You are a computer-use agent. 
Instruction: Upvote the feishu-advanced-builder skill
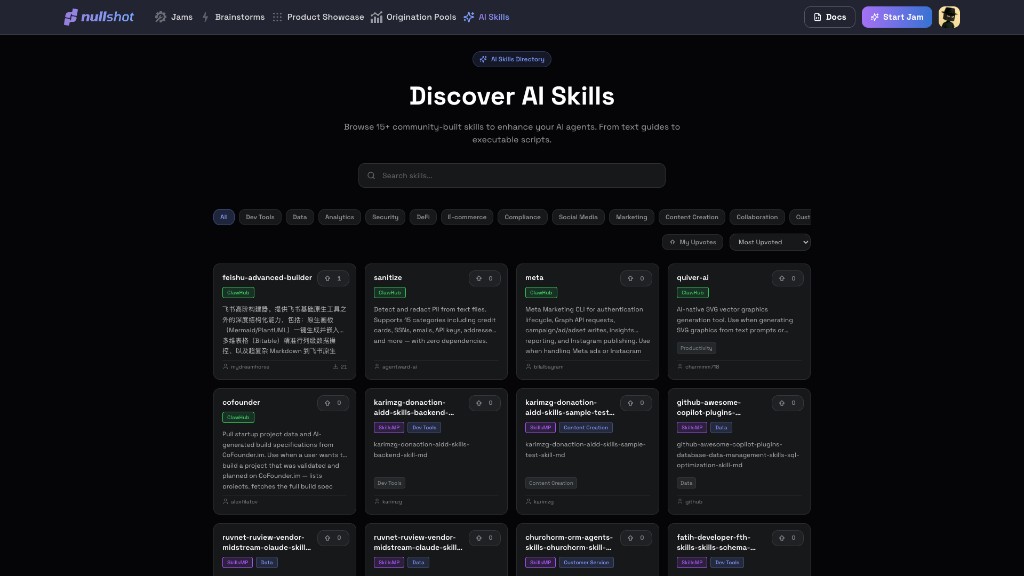pos(333,278)
